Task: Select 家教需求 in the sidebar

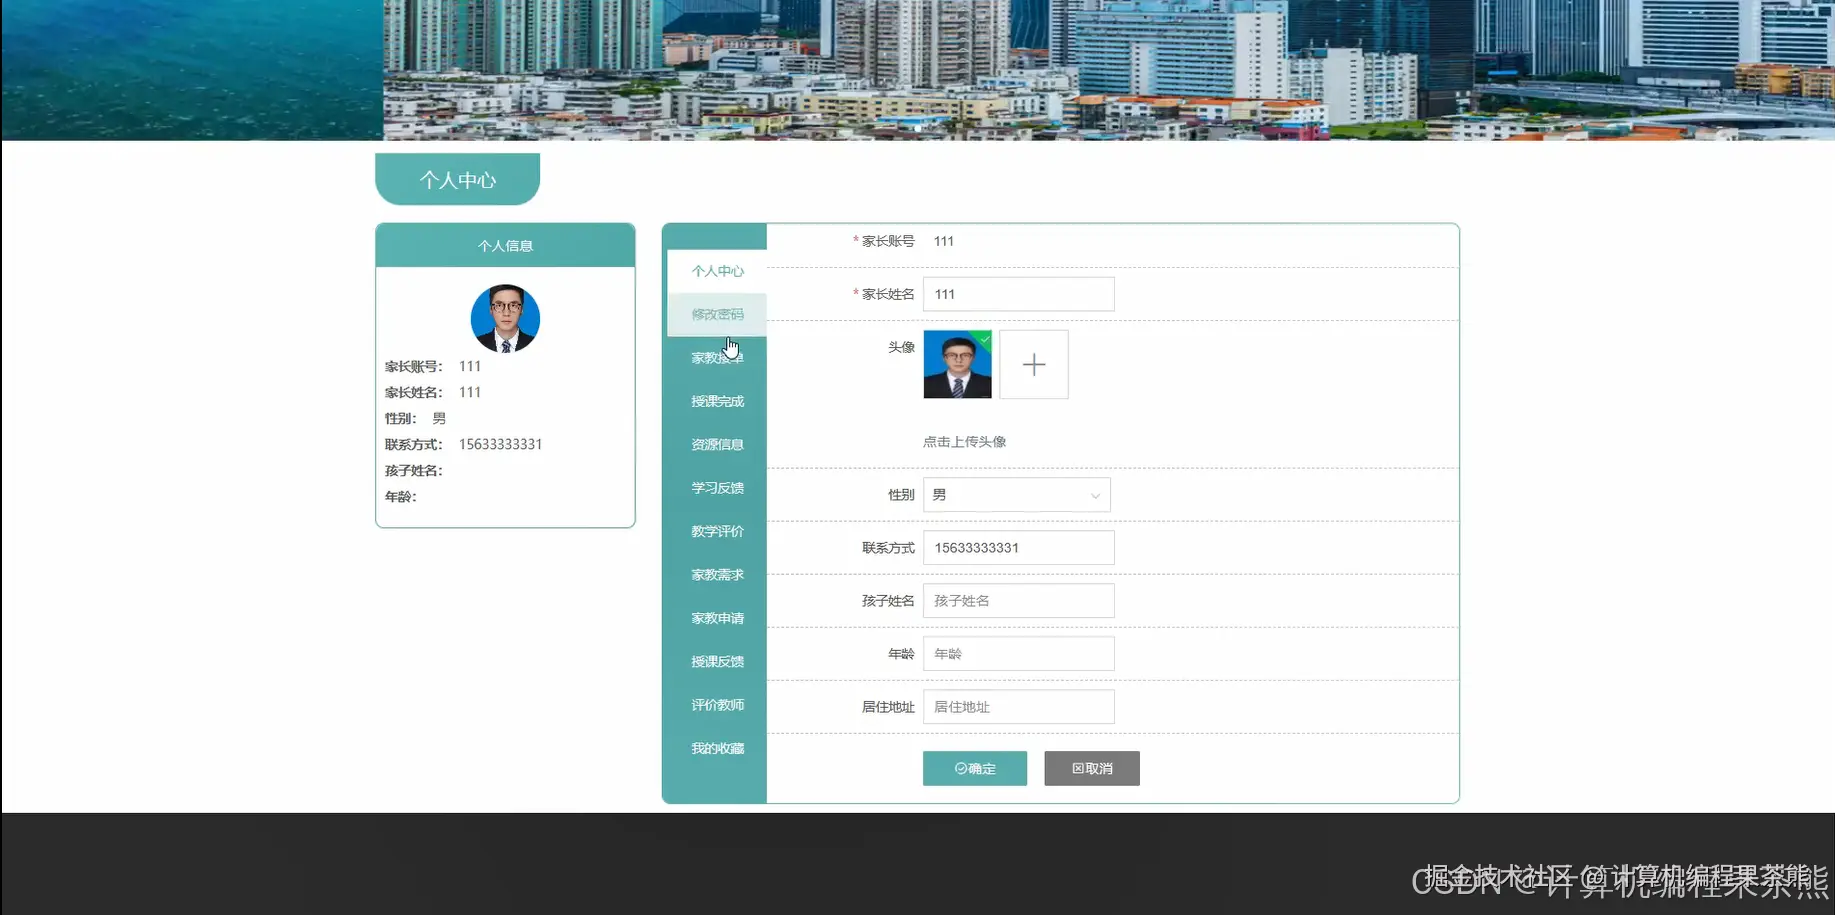Action: [x=717, y=575]
